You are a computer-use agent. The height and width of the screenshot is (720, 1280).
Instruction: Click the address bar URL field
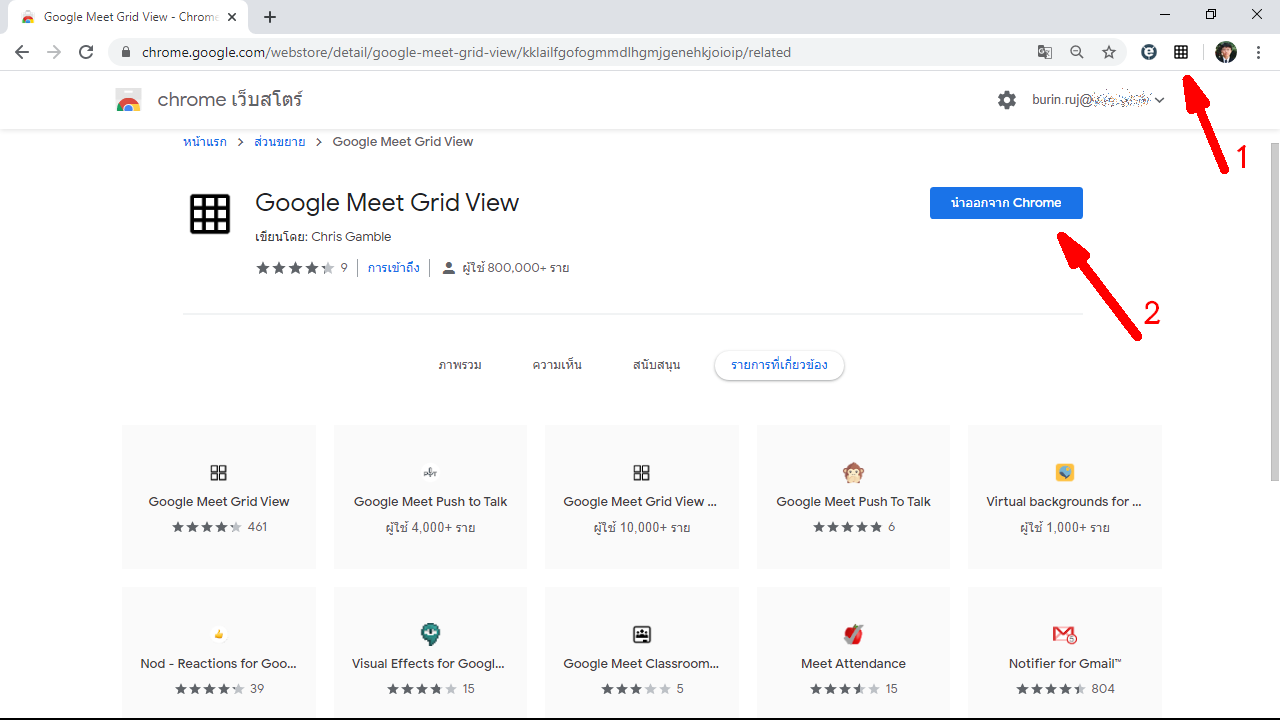(x=580, y=52)
